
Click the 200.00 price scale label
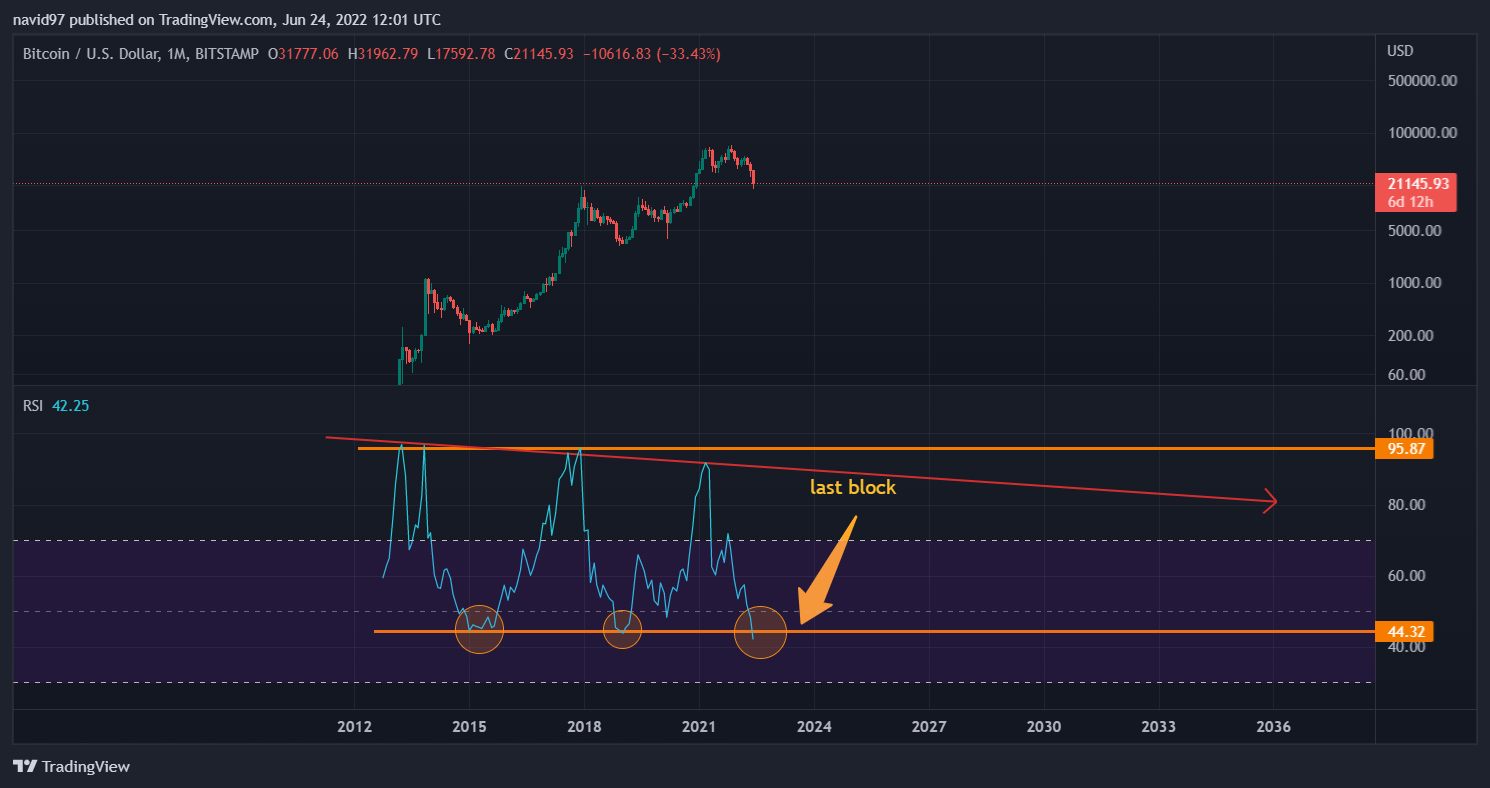[x=1410, y=336]
